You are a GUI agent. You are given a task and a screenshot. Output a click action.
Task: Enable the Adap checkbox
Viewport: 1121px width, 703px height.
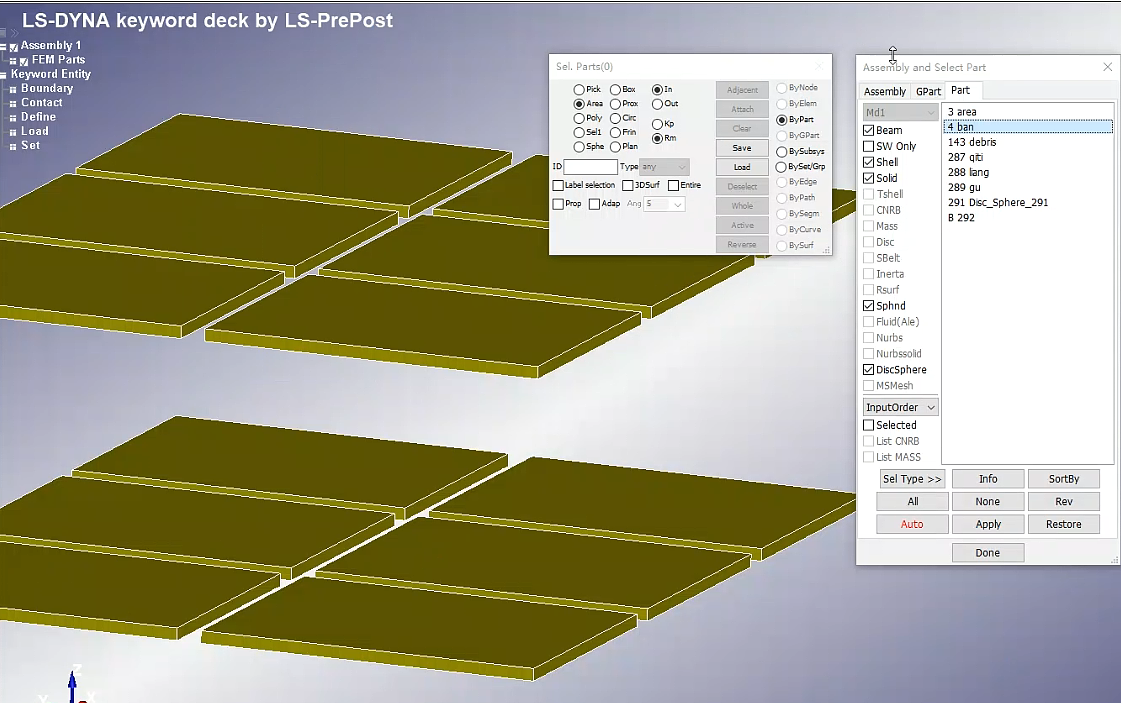pyautogui.click(x=594, y=204)
